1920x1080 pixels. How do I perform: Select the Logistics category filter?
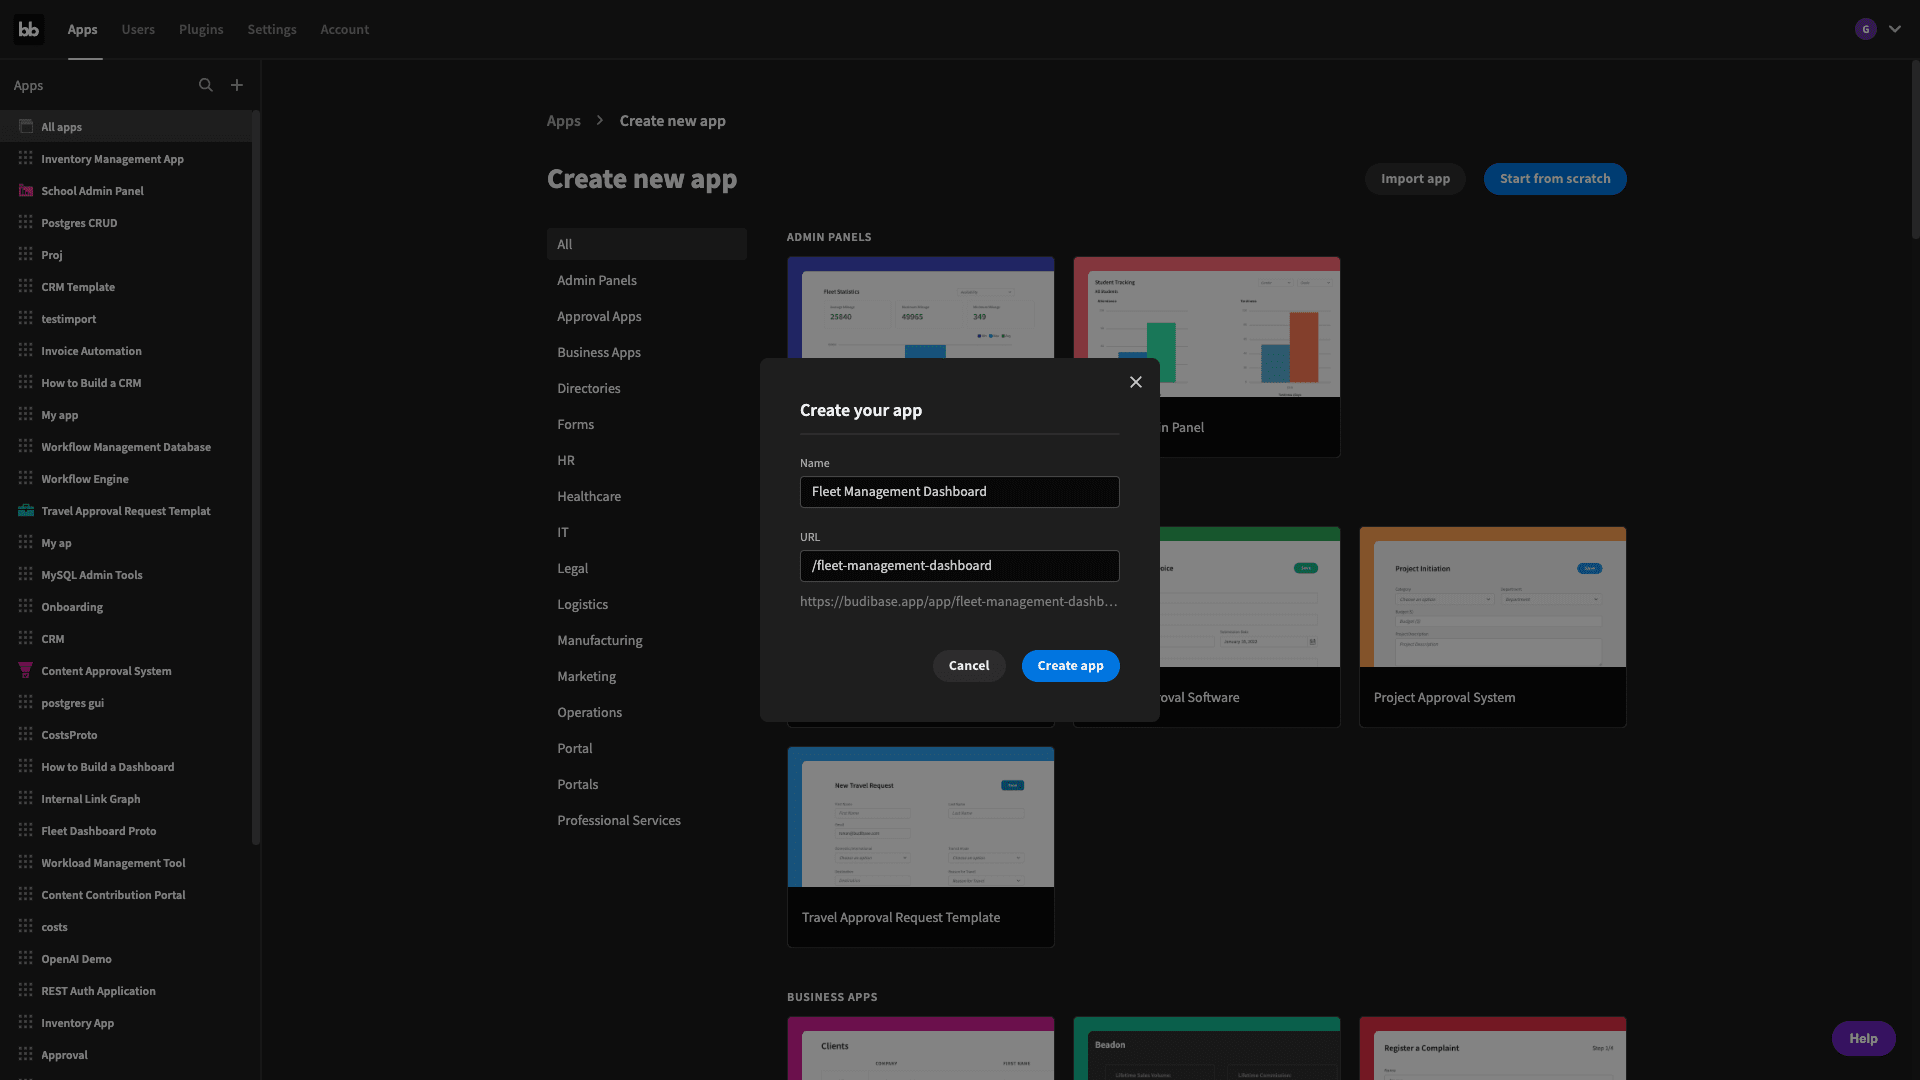(582, 604)
